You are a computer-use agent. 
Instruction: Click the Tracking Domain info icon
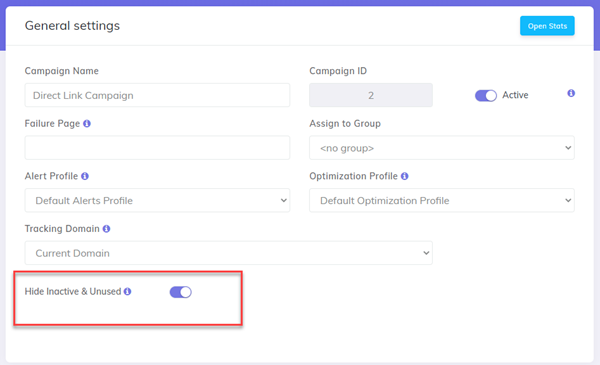[106, 229]
